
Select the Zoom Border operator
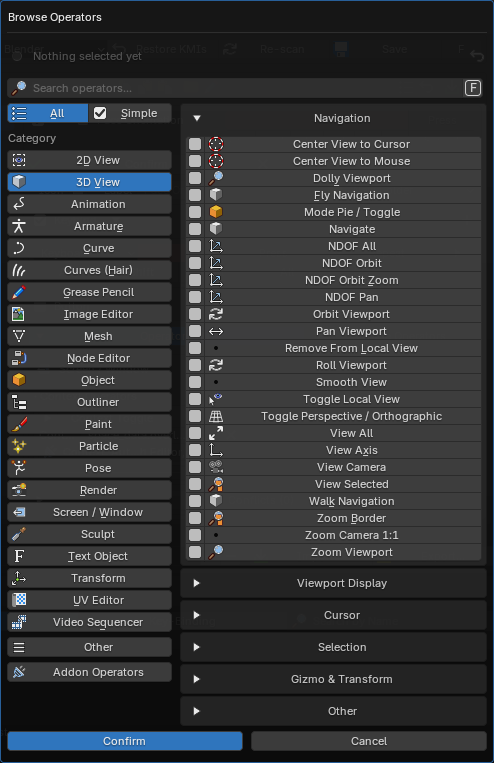(x=343, y=518)
